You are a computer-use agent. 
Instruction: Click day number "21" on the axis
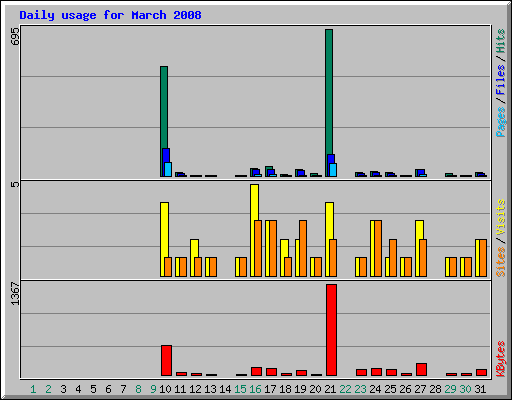click(x=330, y=389)
